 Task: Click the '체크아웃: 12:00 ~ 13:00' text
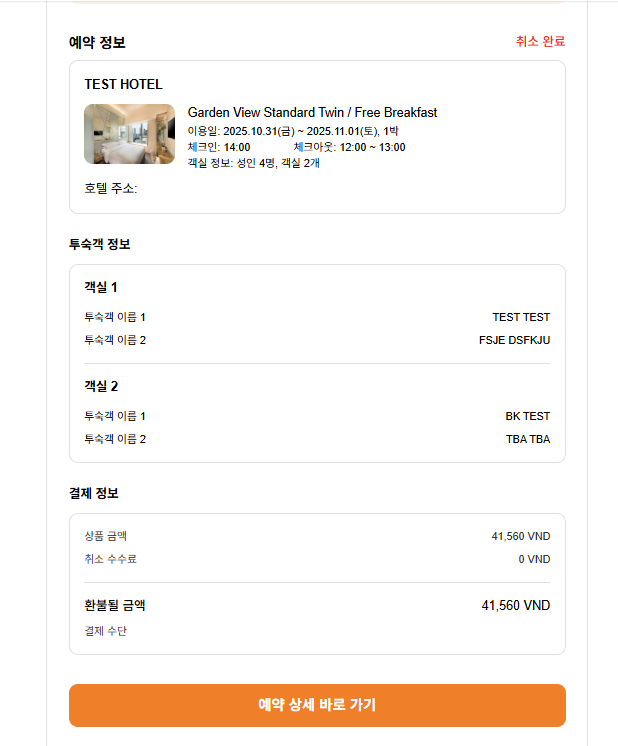click(349, 147)
